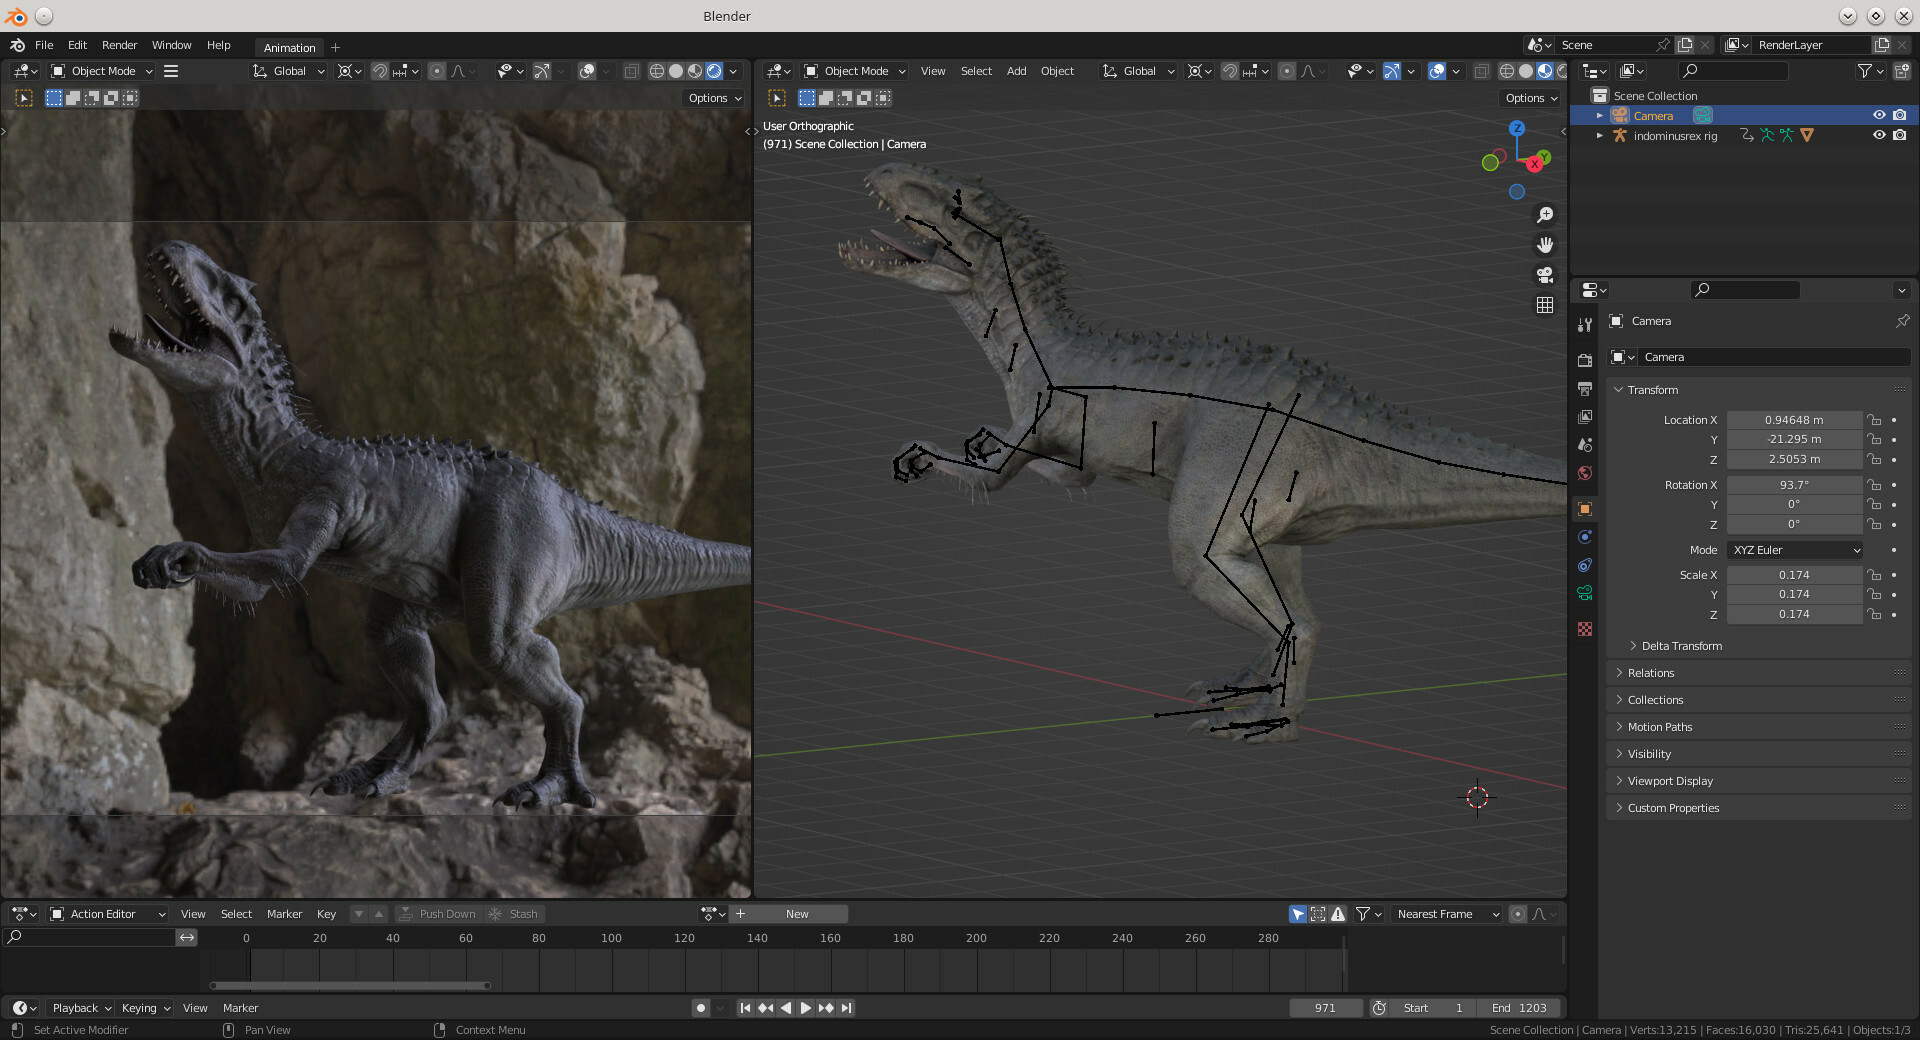This screenshot has height=1040, width=1920.
Task: Expand the Delta Transform section
Action: click(1678, 646)
